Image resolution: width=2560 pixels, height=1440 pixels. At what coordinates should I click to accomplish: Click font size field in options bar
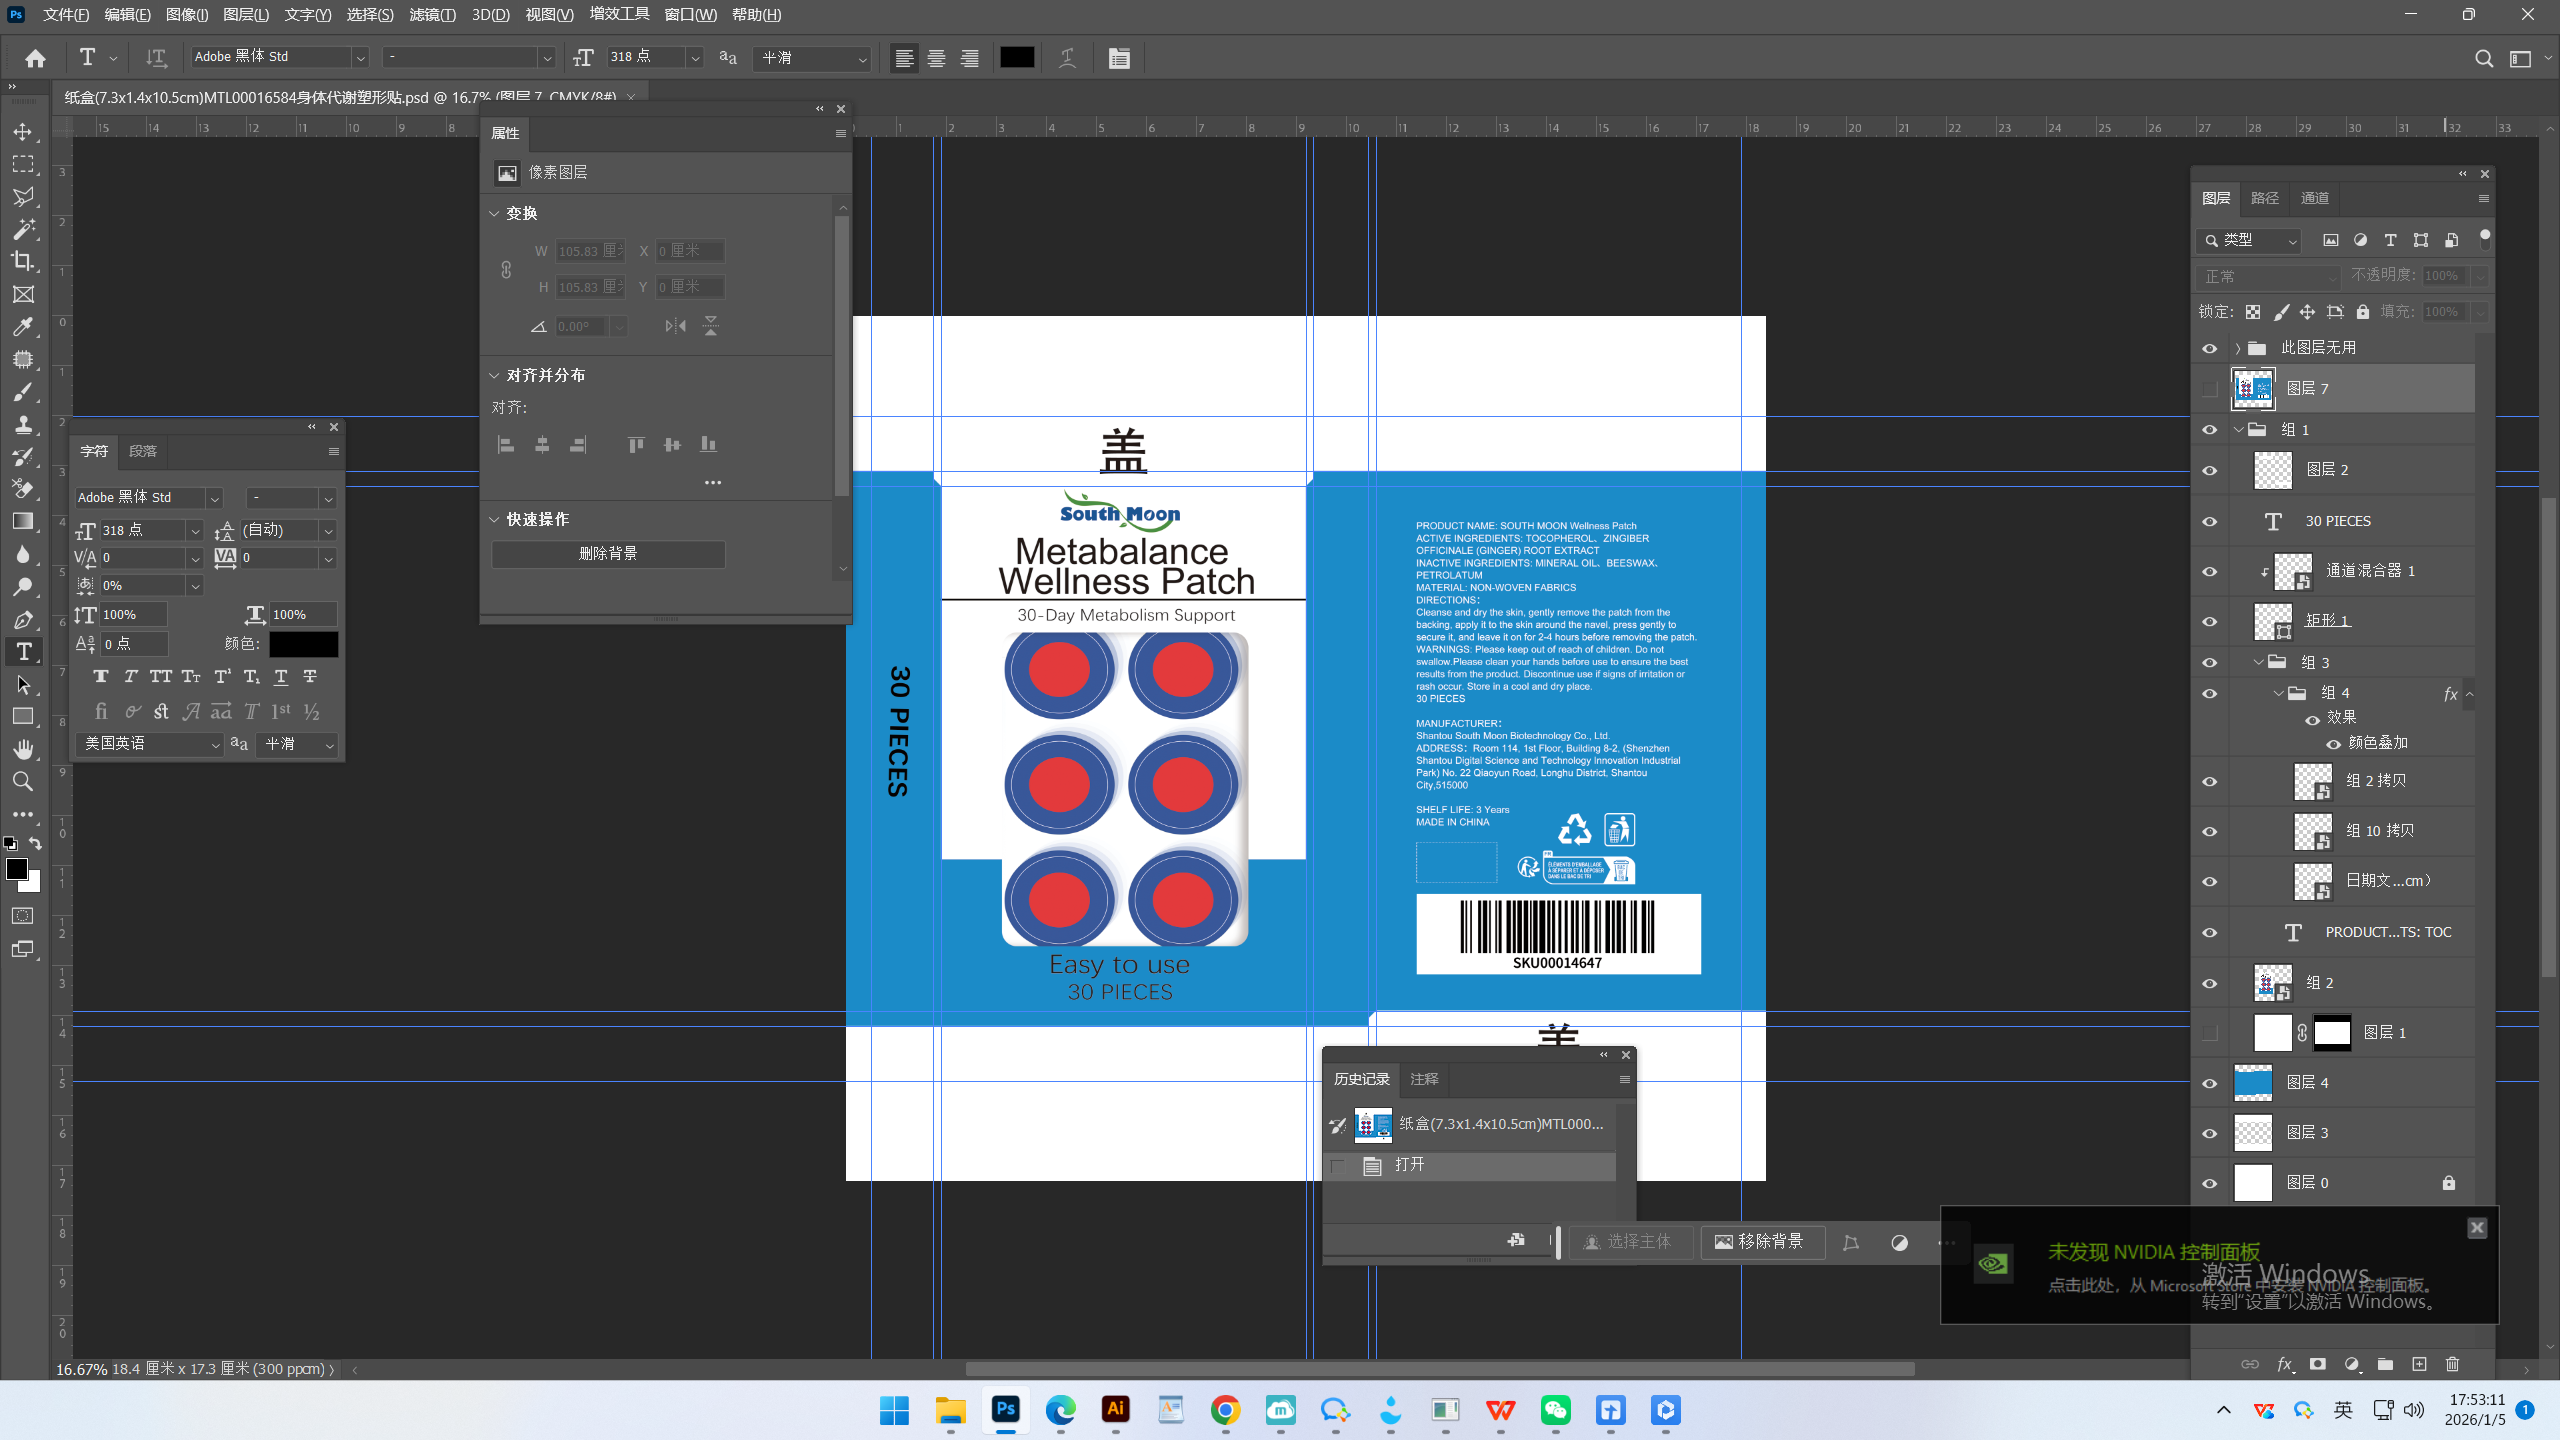pos(646,58)
